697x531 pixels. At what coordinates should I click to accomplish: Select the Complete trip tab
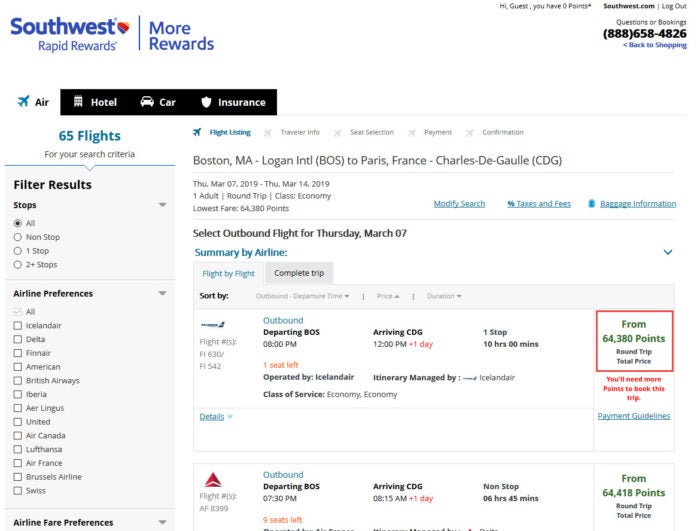click(x=299, y=273)
